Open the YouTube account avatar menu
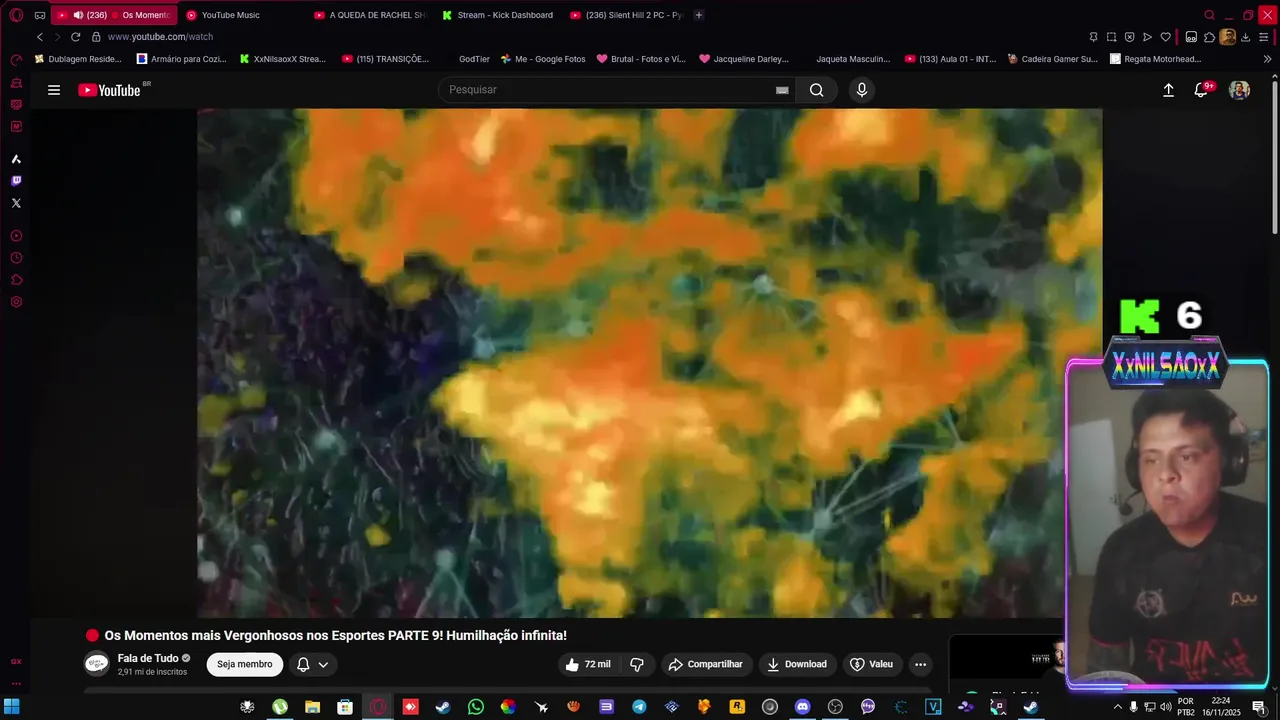 [1239, 90]
